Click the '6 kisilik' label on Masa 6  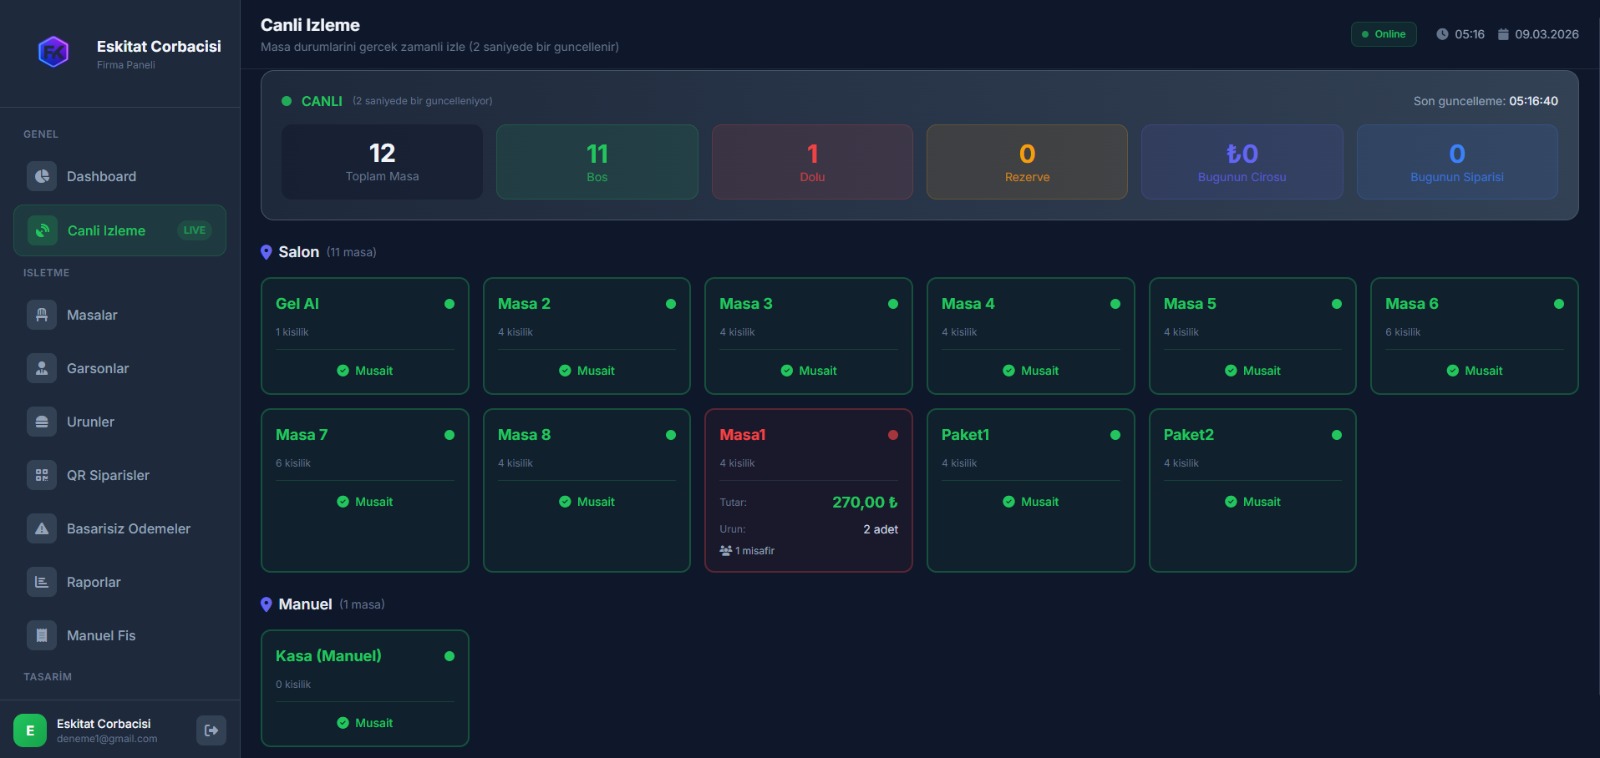[1403, 332]
